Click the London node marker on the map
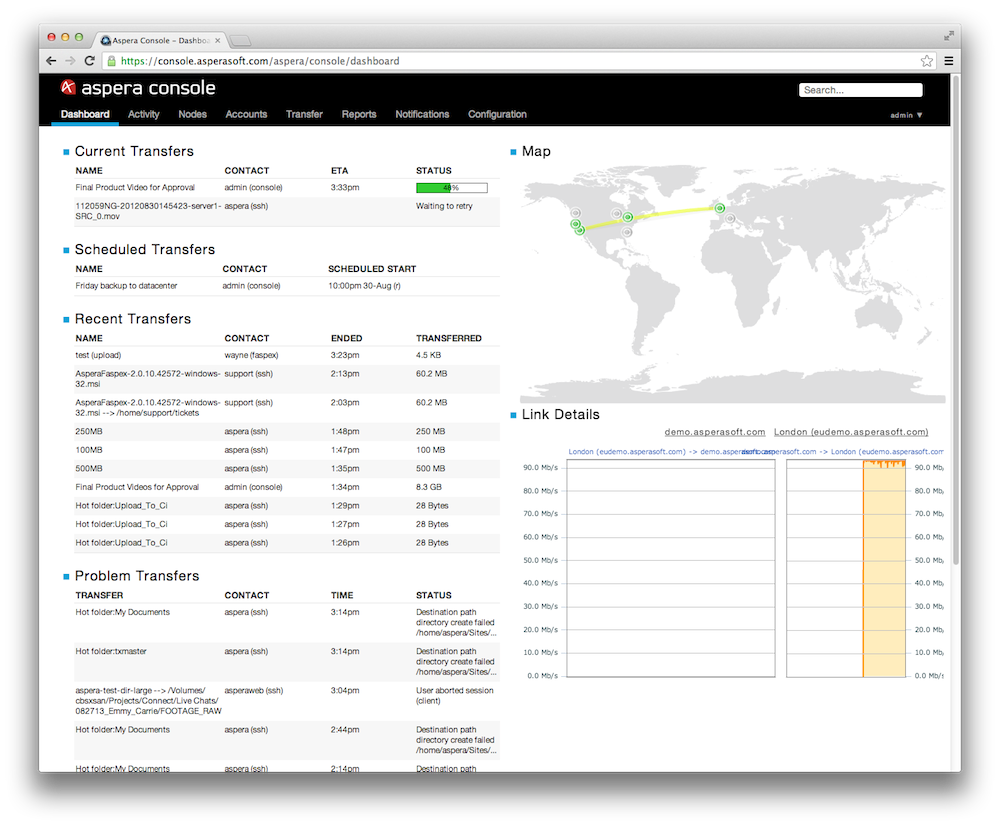Image resolution: width=1000 pixels, height=826 pixels. [x=719, y=208]
